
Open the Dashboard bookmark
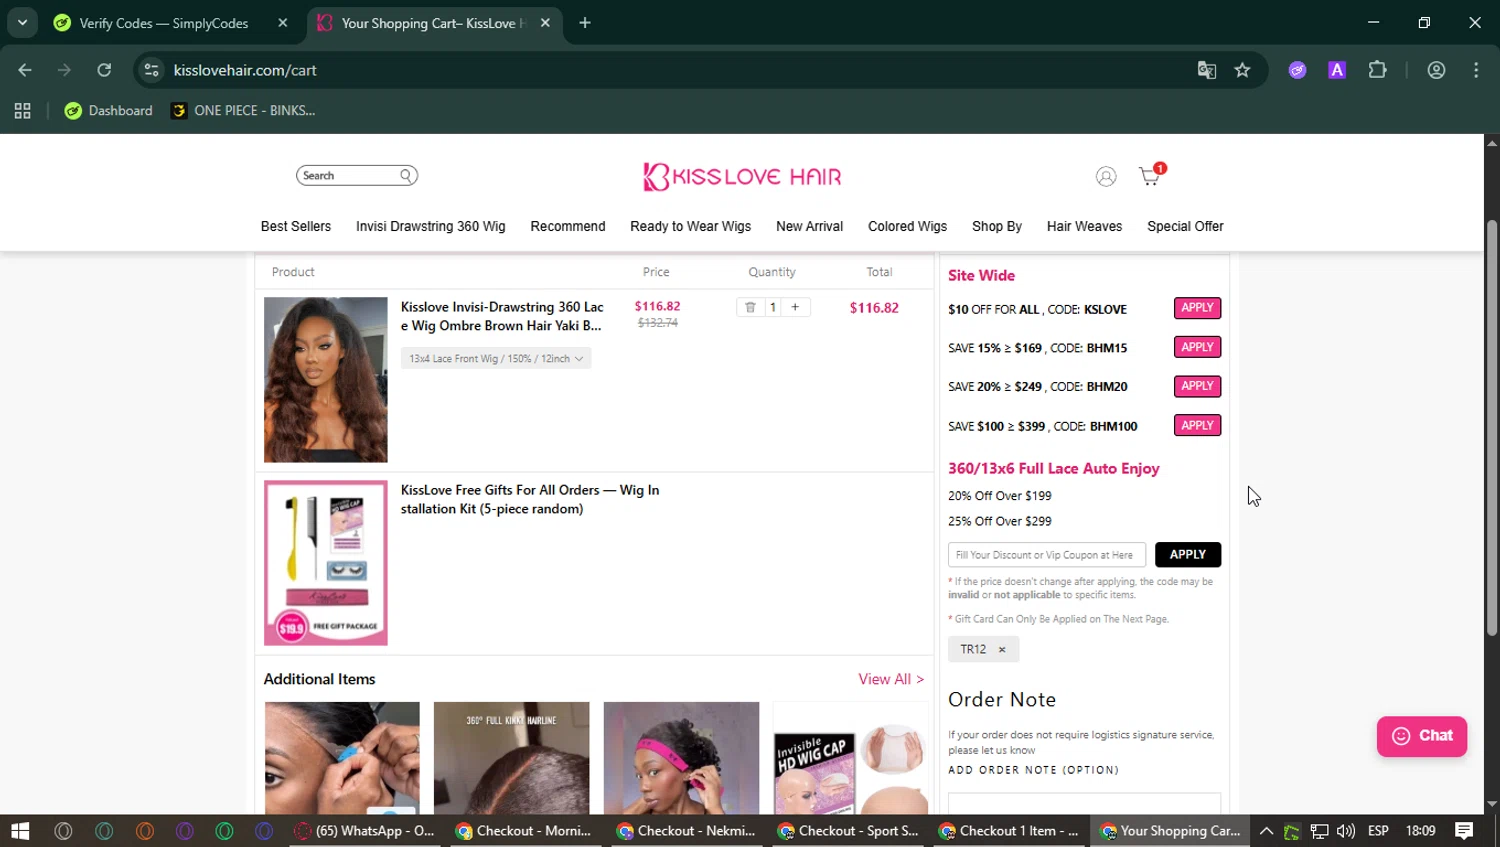click(x=108, y=111)
